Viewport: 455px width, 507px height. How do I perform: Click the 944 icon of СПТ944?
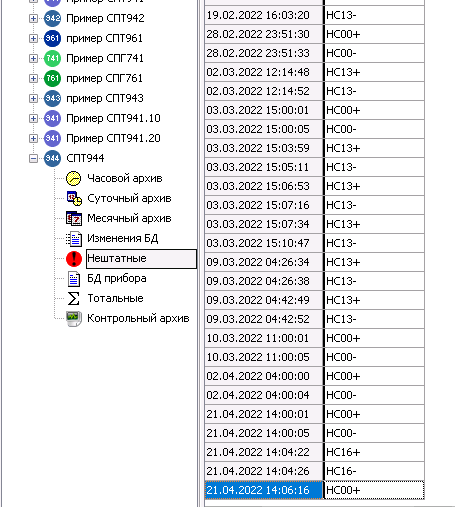pyautogui.click(x=52, y=158)
